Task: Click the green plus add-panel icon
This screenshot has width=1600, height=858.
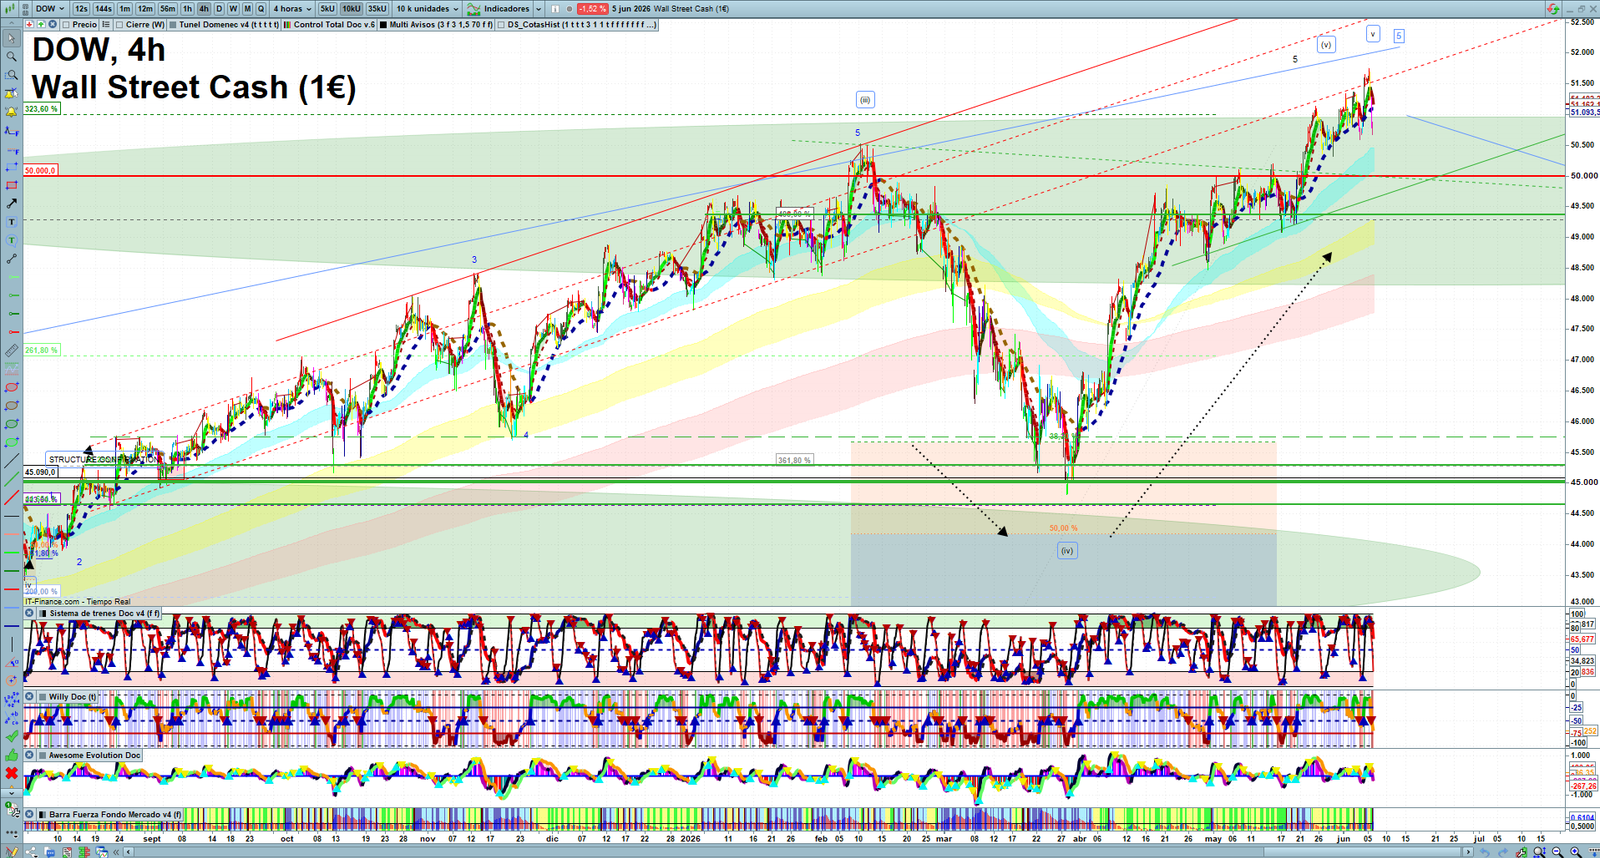Action: 41,24
